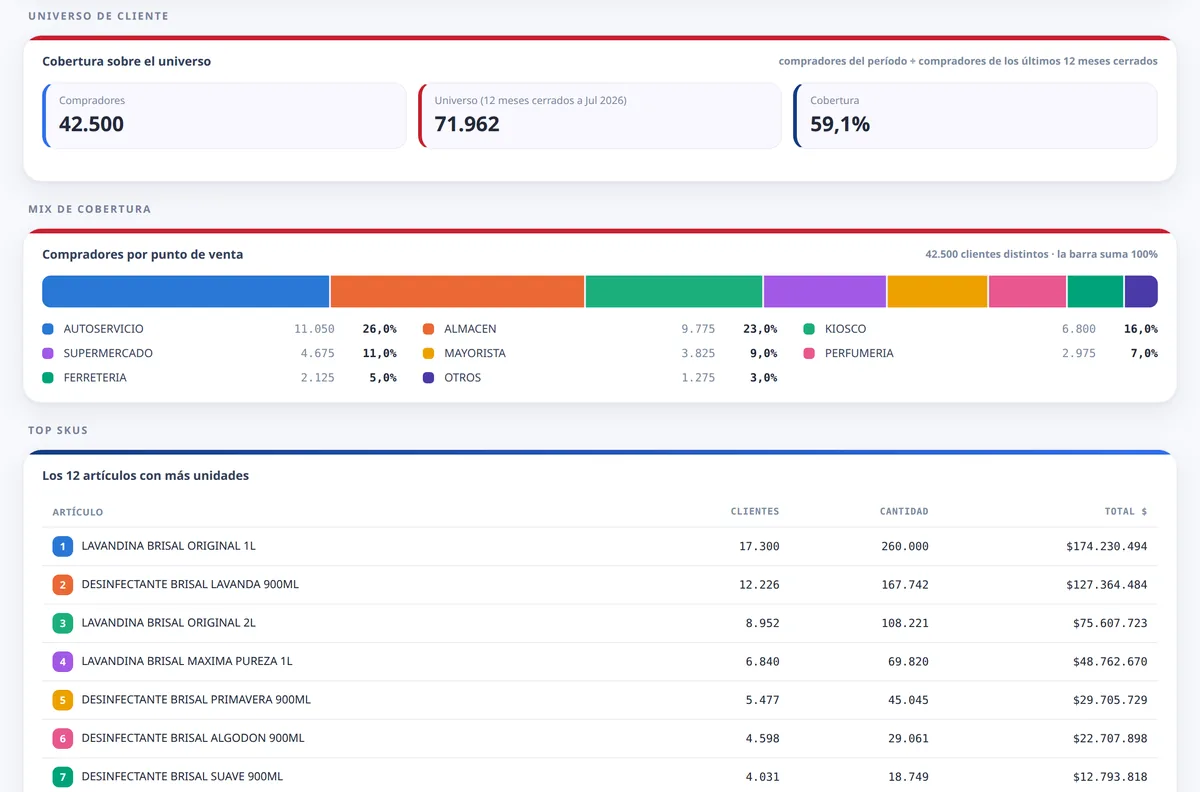The image size is (1200, 792).
Task: Click the Los 12 artículos con más unidades heading
Action: [145, 476]
